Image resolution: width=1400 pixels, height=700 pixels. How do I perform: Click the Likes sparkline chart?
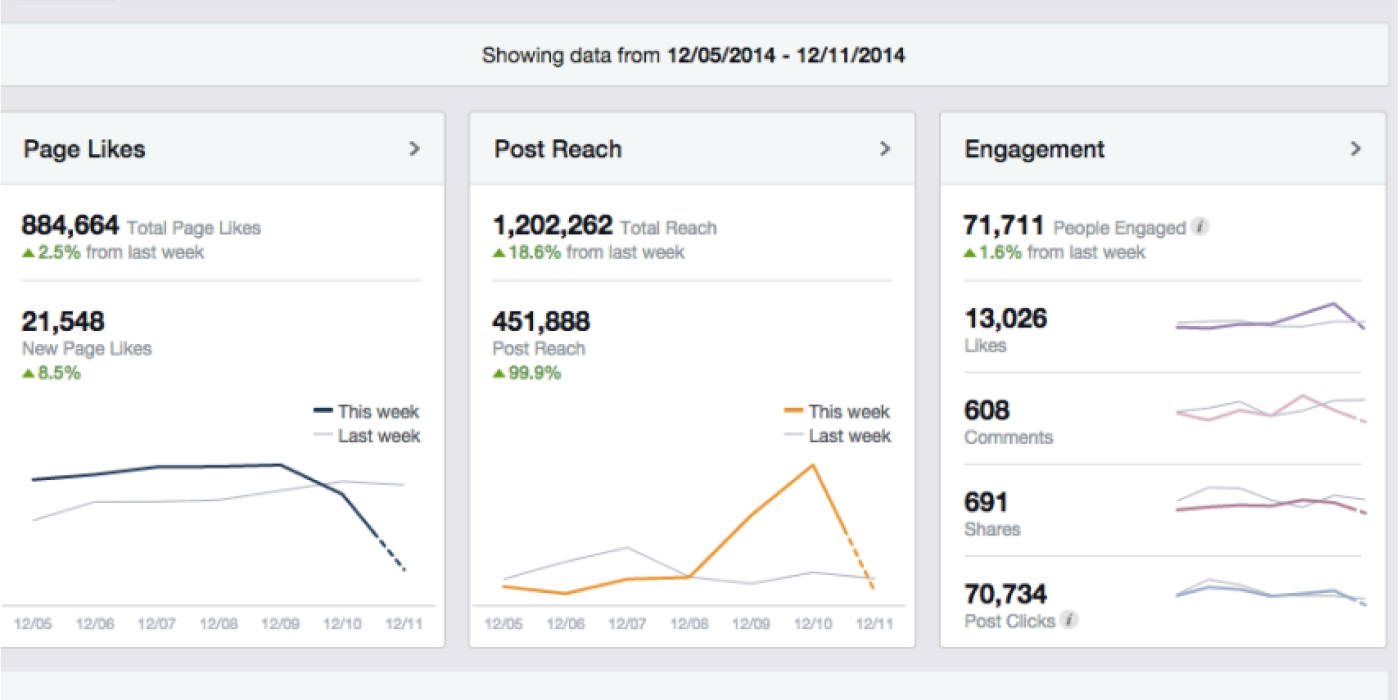[1270, 318]
